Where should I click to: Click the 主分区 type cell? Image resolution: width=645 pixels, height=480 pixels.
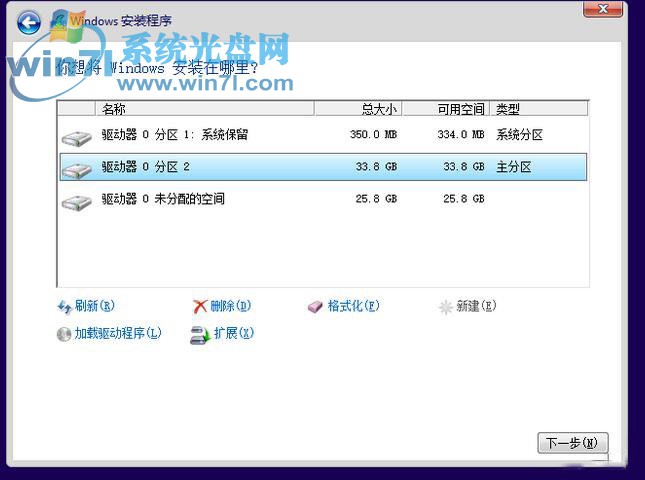pos(514,167)
